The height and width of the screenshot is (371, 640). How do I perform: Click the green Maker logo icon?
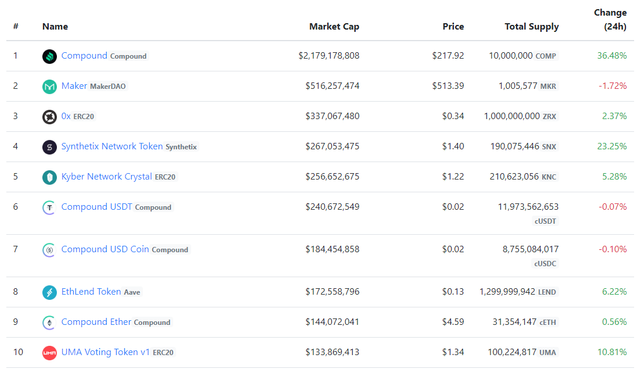(49, 87)
